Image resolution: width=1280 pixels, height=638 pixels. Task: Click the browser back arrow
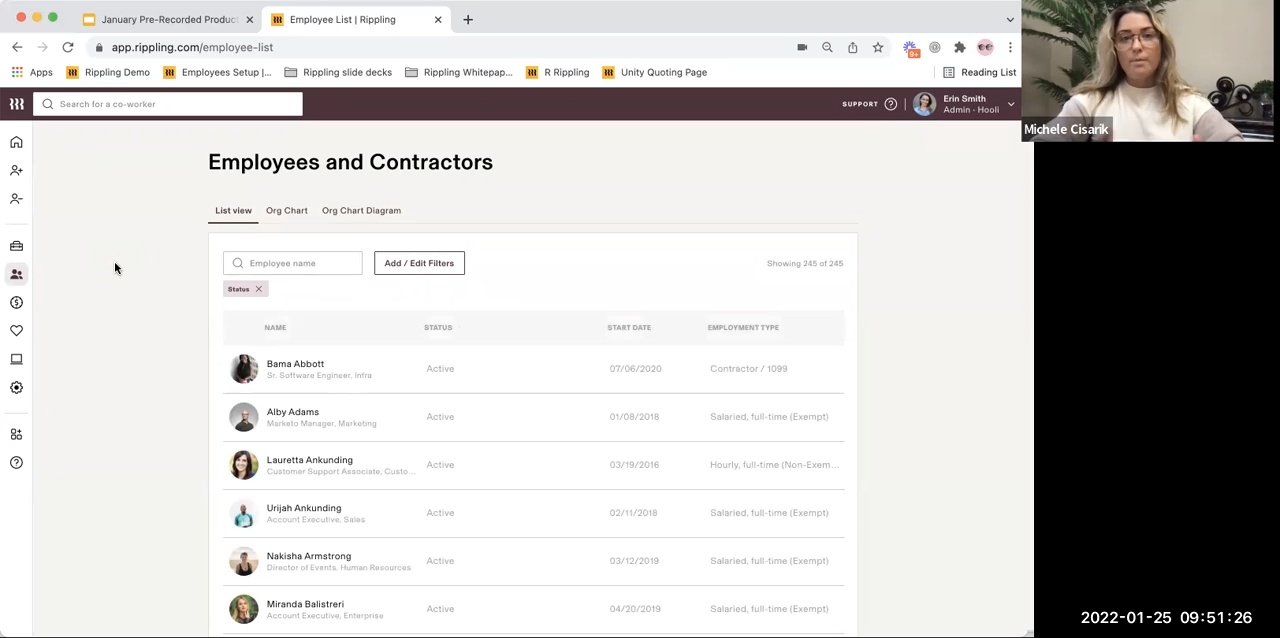(x=17, y=47)
